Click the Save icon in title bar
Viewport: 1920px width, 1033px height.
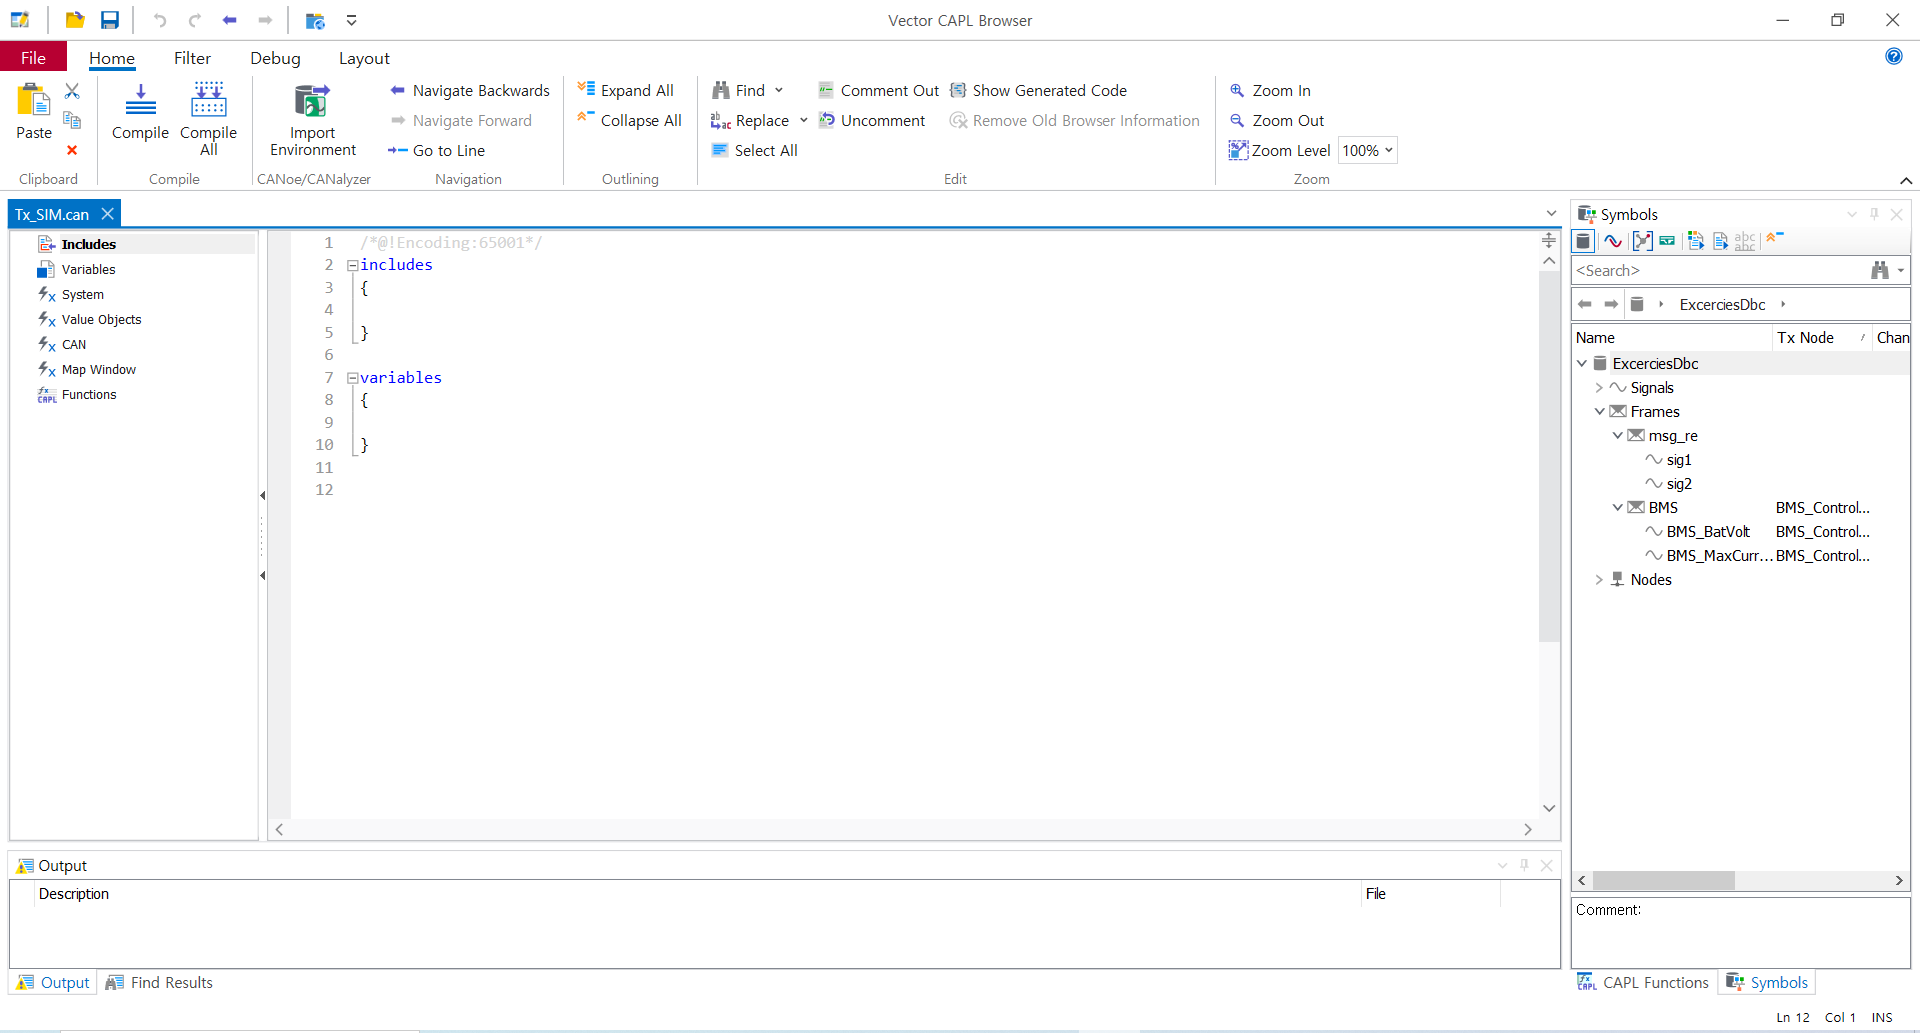pos(110,20)
